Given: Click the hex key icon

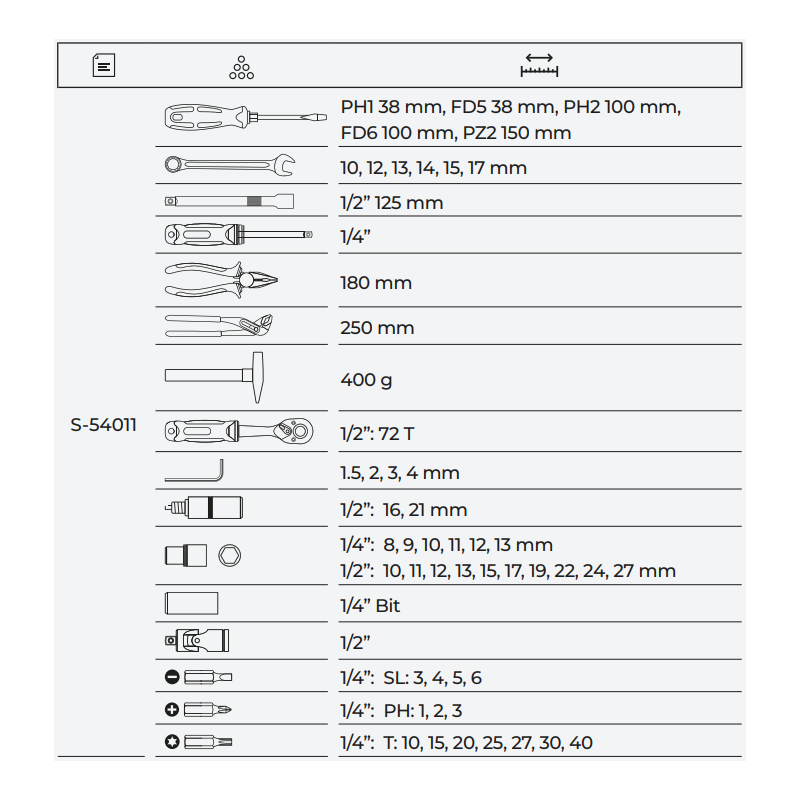Looking at the screenshot, I should coord(195,471).
